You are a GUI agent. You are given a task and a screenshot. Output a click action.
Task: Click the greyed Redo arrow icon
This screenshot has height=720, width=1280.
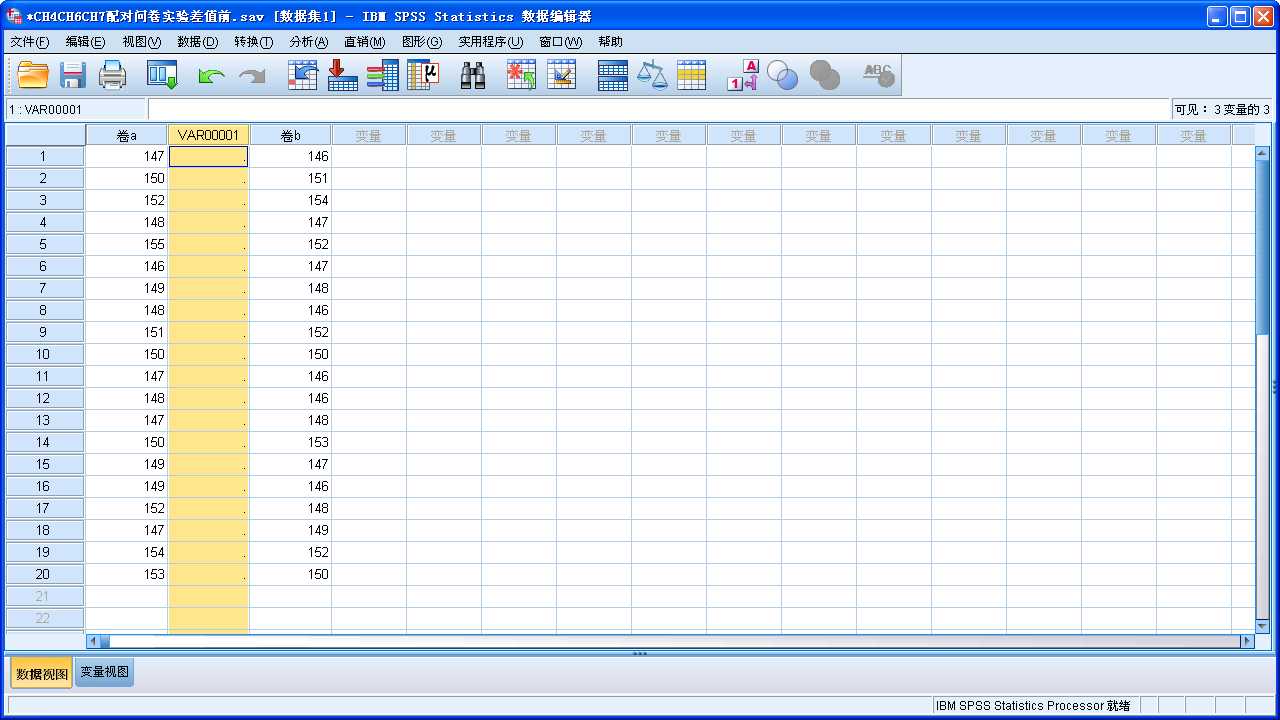tap(252, 76)
